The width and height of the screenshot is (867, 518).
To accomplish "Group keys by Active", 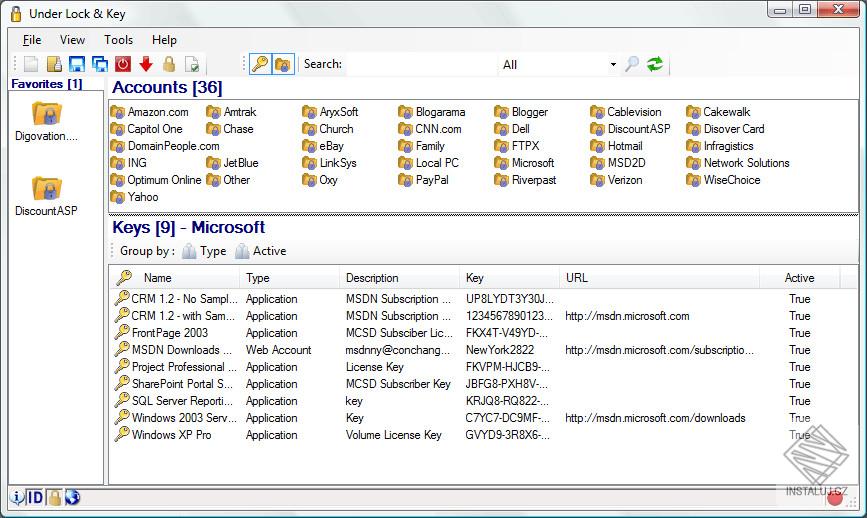I will pyautogui.click(x=260, y=251).
